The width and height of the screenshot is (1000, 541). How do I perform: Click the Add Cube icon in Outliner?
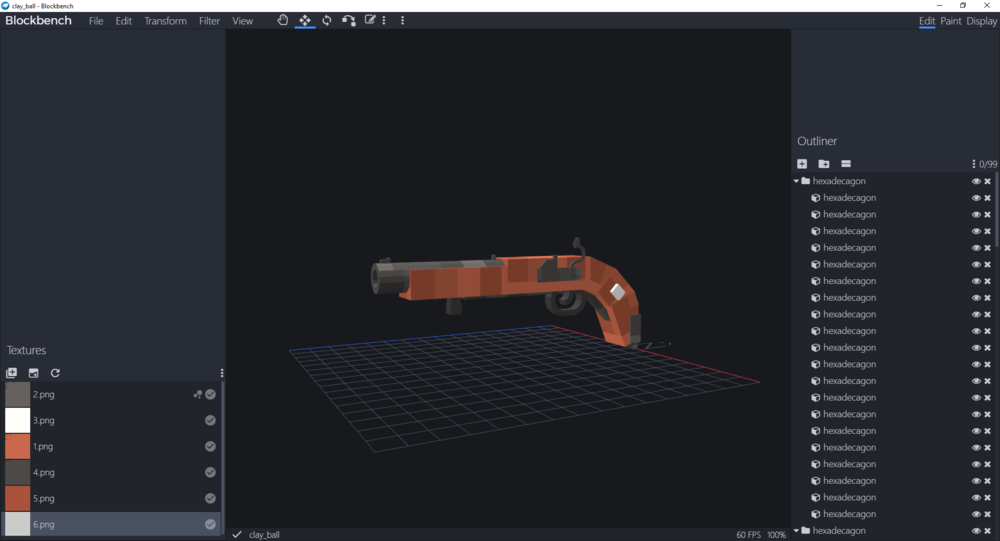[802, 164]
